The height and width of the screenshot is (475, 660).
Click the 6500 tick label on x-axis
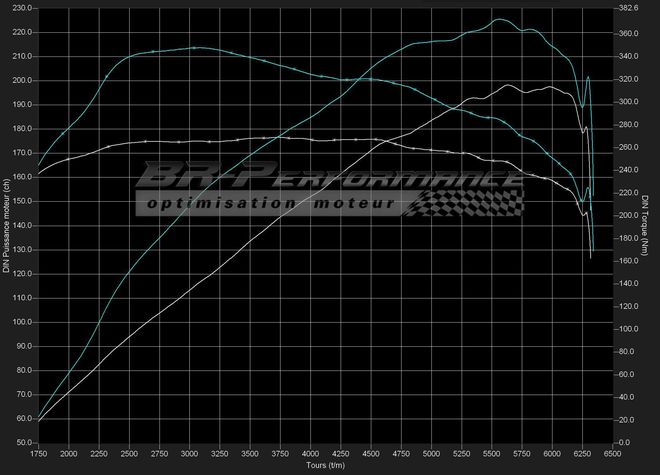tap(614, 454)
